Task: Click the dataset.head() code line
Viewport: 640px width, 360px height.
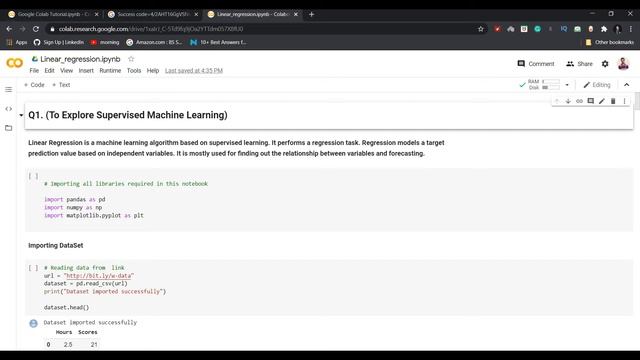Action: click(67, 307)
